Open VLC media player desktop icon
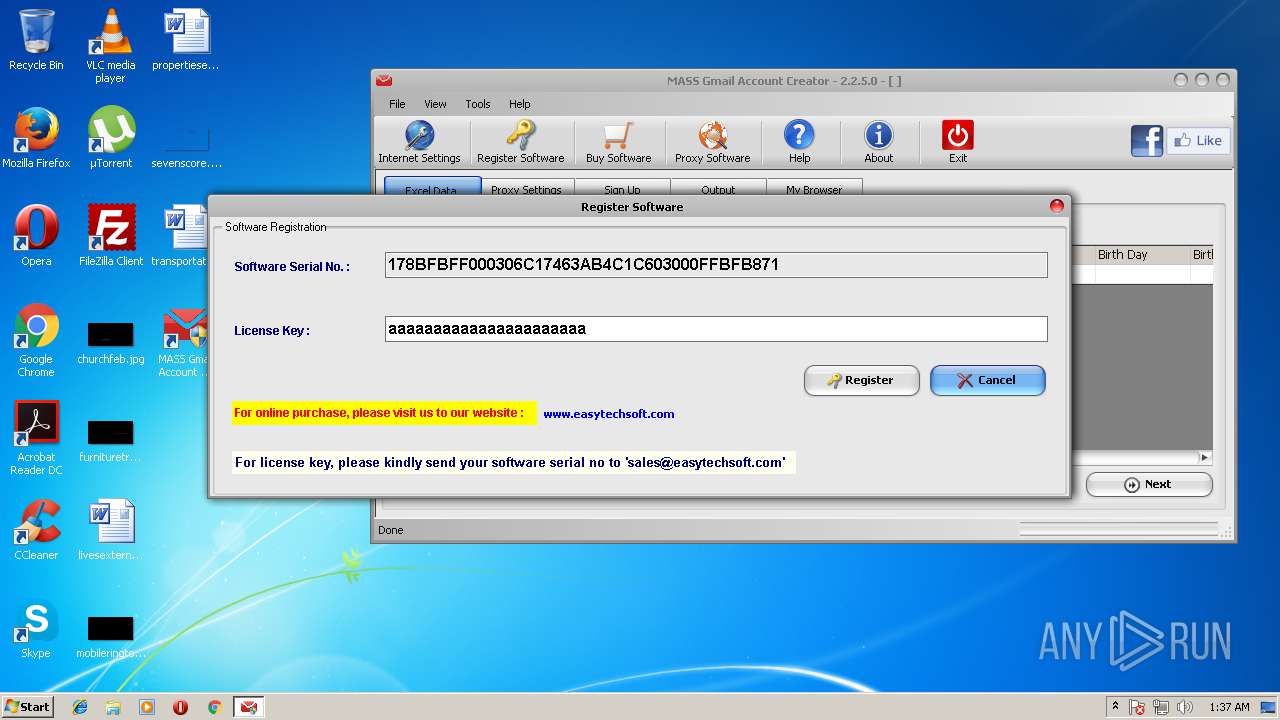The image size is (1280, 720). (110, 46)
